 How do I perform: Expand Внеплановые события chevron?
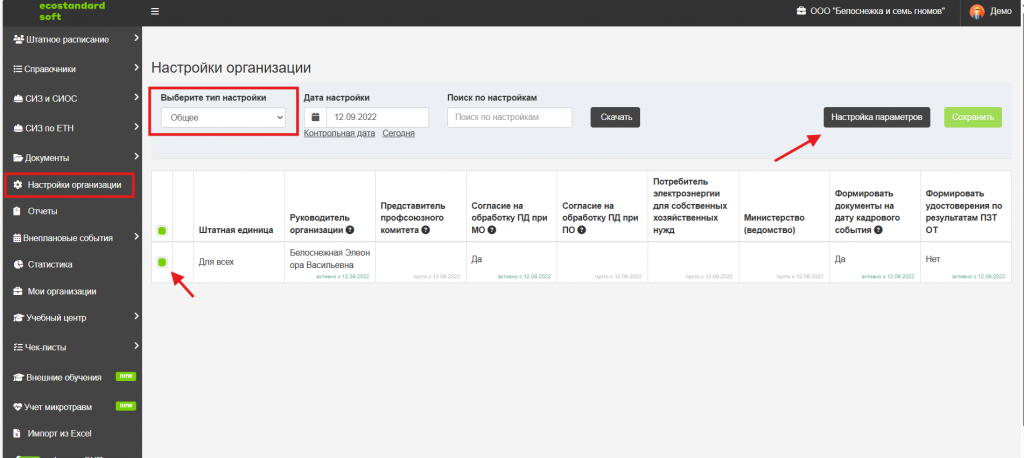tap(136, 237)
